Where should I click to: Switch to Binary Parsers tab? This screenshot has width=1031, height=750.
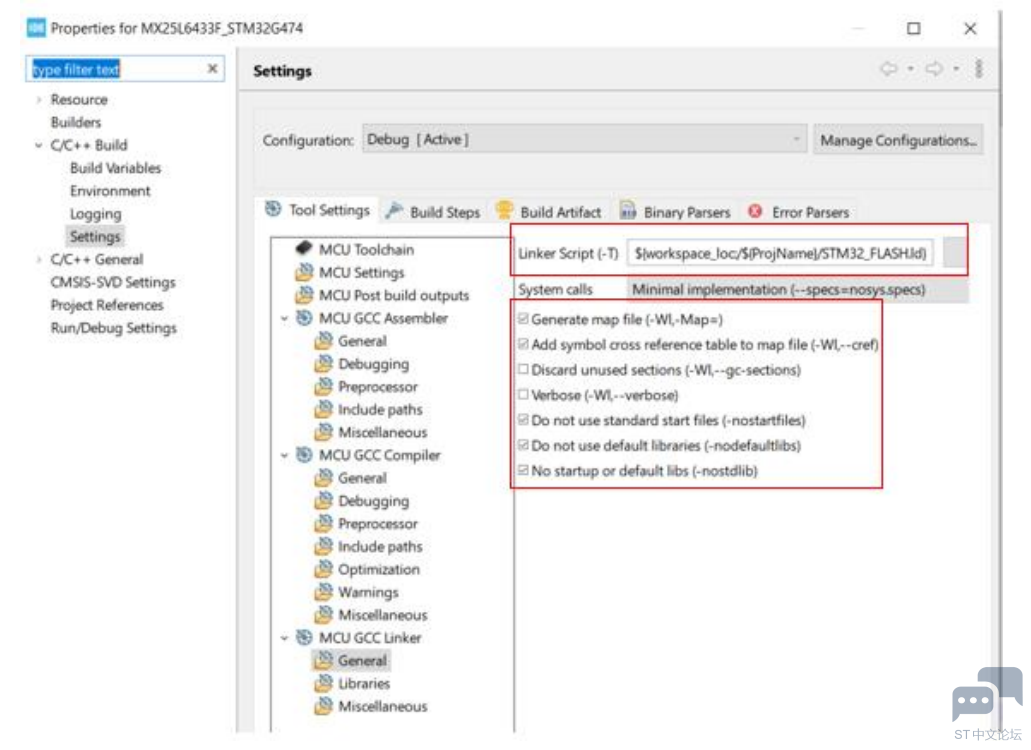coord(675,212)
